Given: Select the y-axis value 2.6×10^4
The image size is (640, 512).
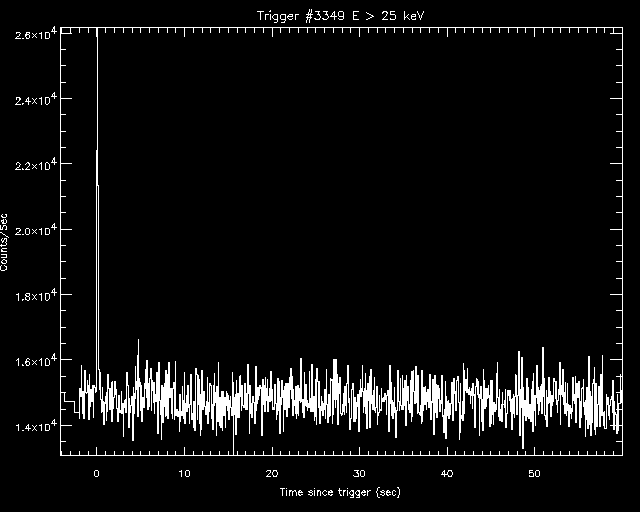Looking at the screenshot, I should click(x=35, y=33).
